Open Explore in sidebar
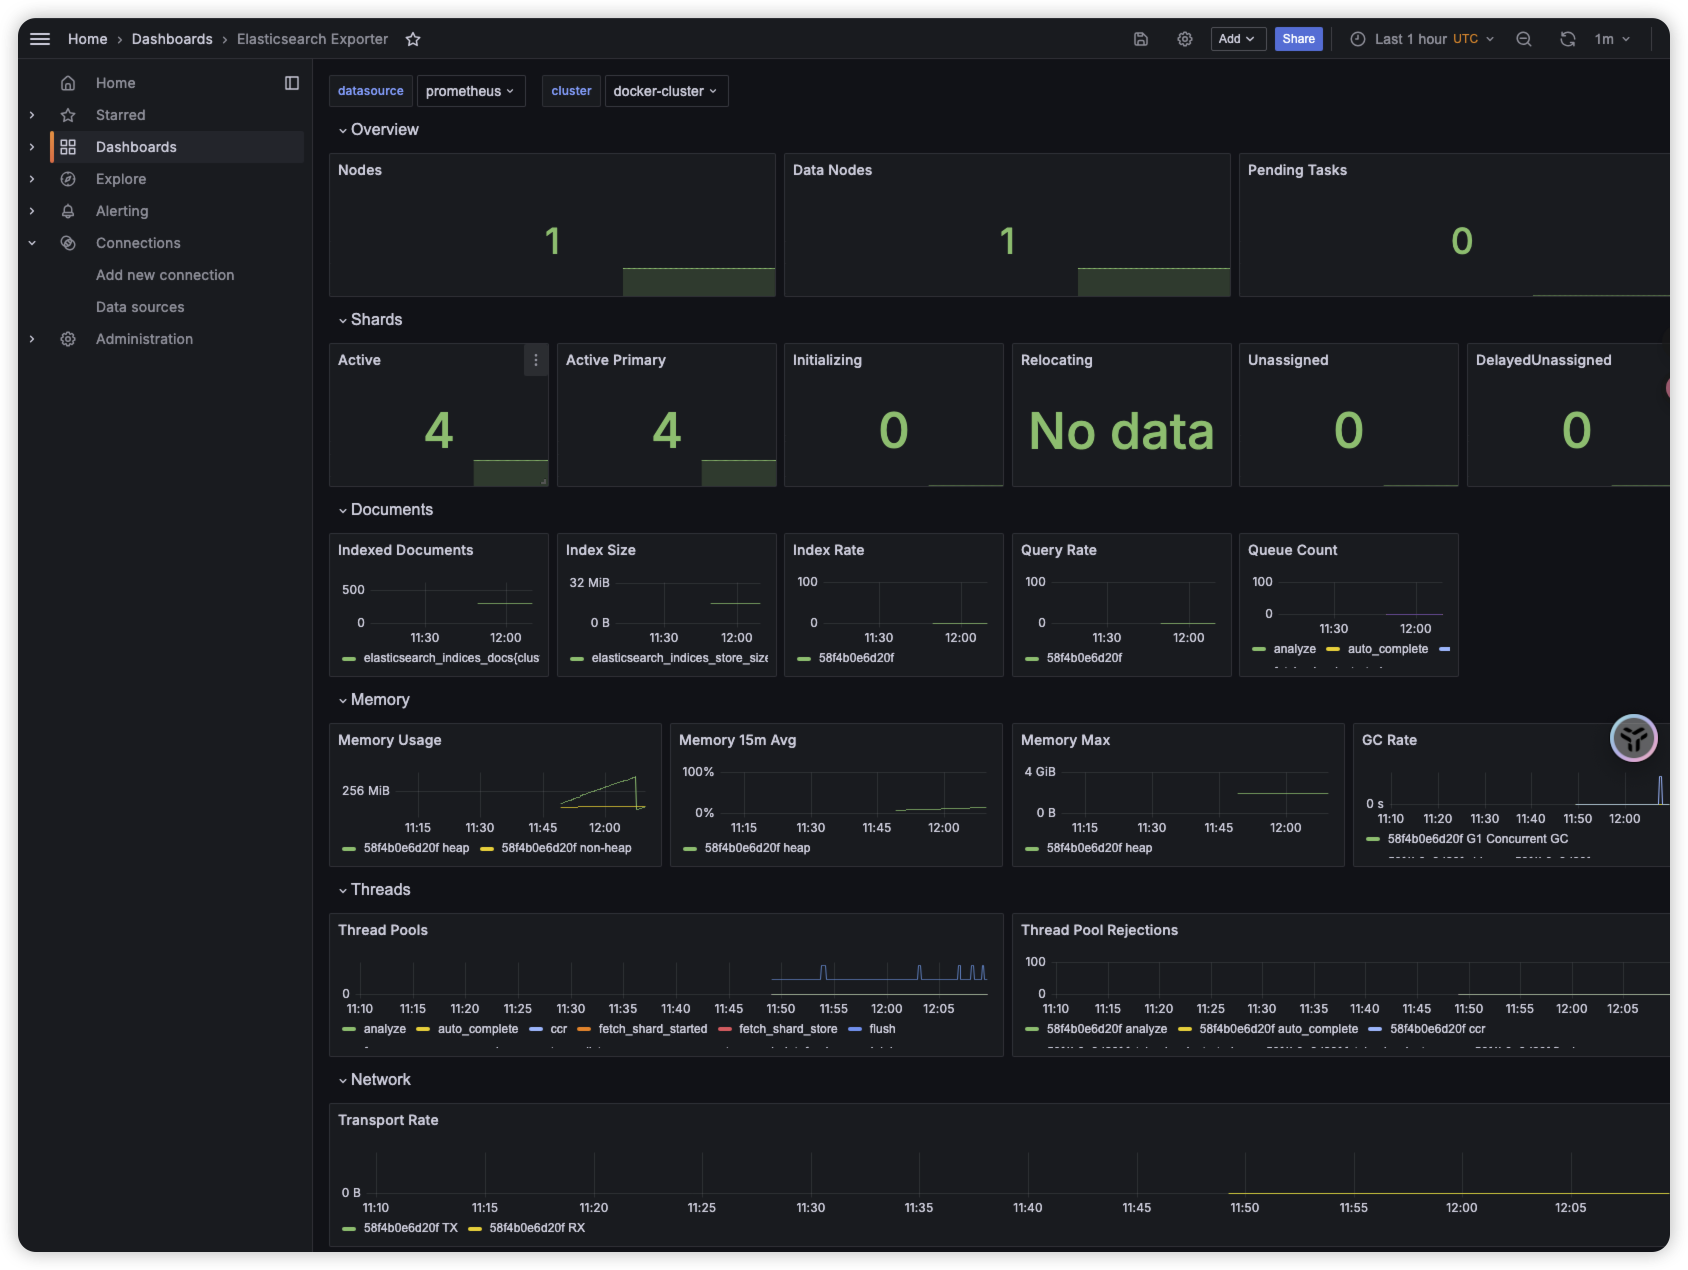The height and width of the screenshot is (1270, 1688). click(x=121, y=179)
